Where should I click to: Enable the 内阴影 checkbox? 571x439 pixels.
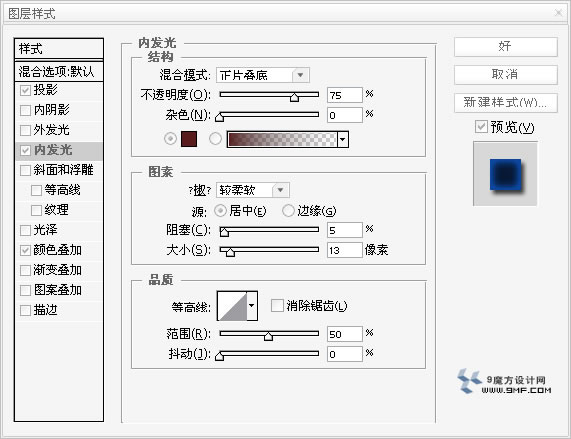[25, 110]
